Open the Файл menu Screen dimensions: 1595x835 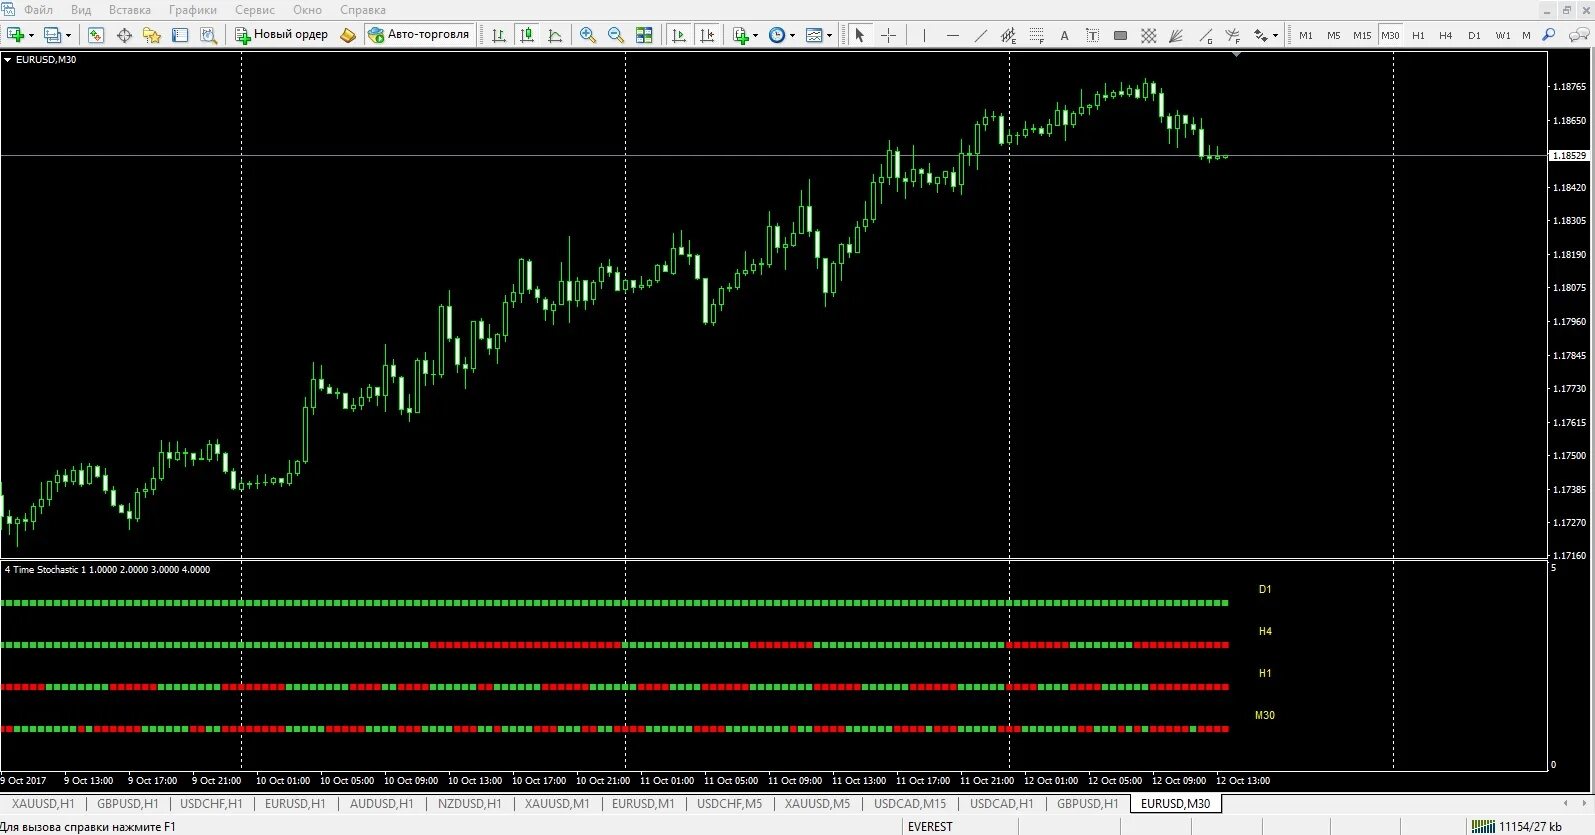pos(39,10)
